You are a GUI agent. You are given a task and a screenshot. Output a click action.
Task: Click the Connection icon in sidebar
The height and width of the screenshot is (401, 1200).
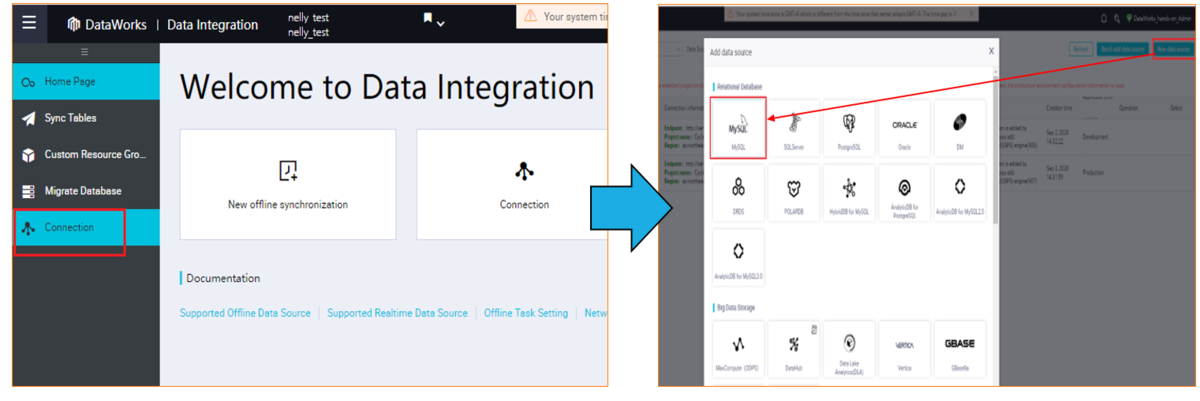tap(28, 228)
